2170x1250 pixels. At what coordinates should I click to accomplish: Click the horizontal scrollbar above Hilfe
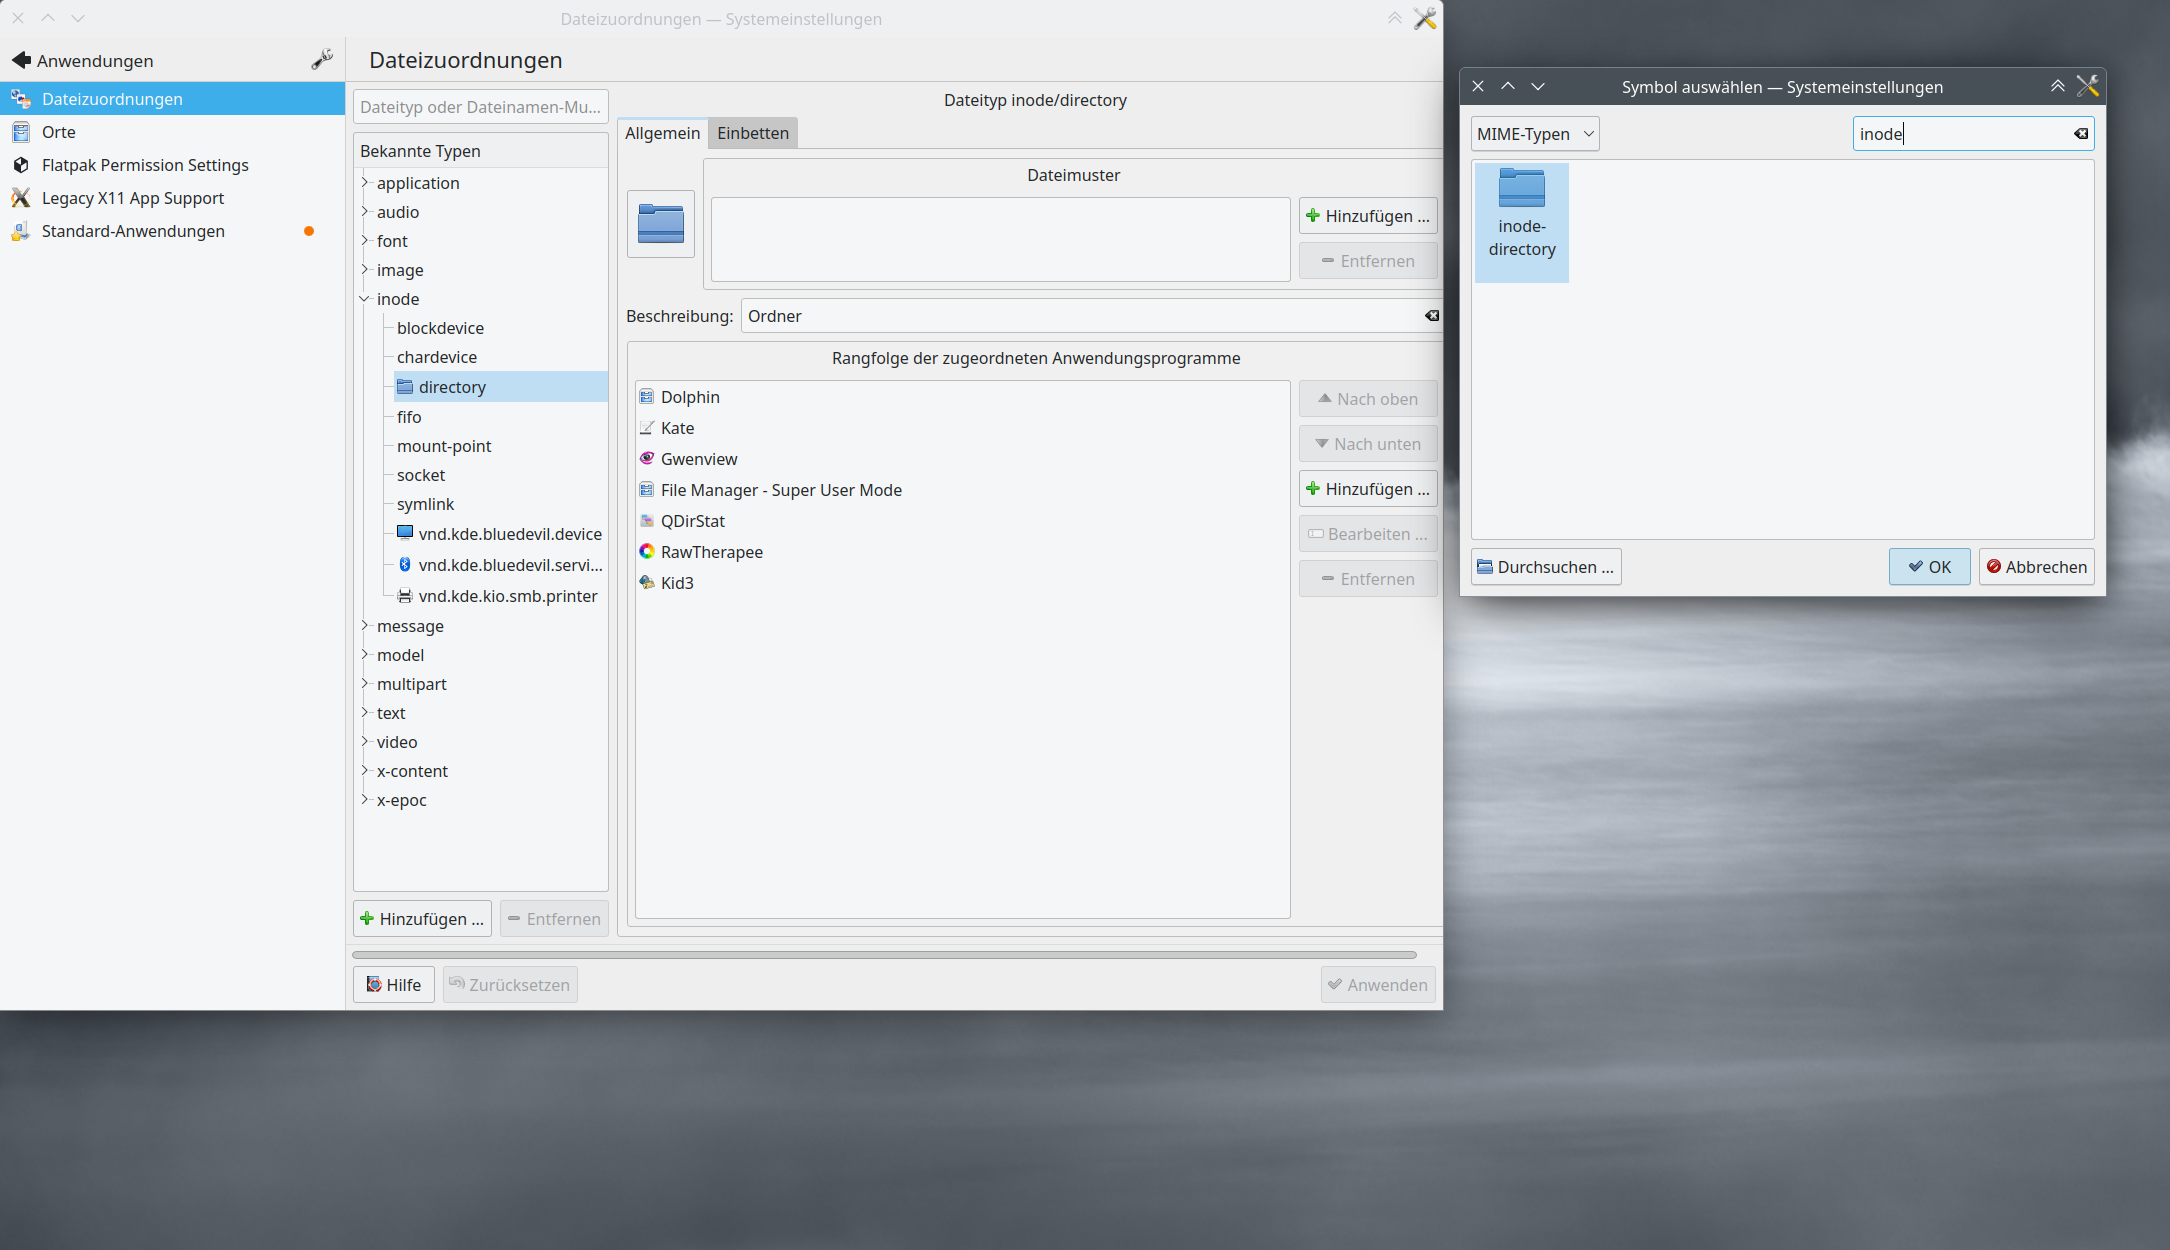click(x=885, y=955)
